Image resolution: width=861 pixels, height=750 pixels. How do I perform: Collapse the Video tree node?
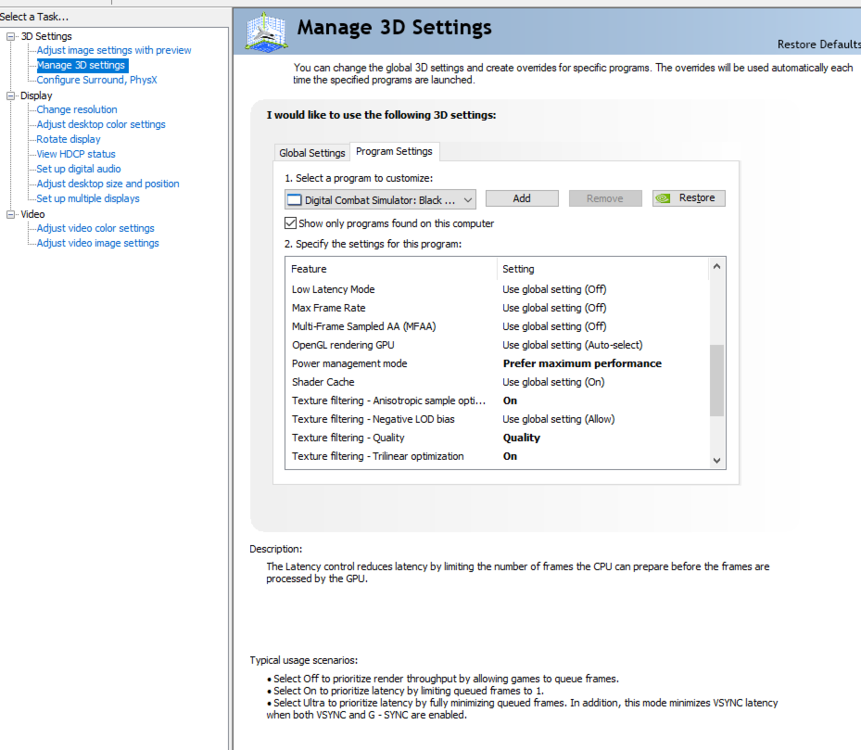click(x=11, y=214)
